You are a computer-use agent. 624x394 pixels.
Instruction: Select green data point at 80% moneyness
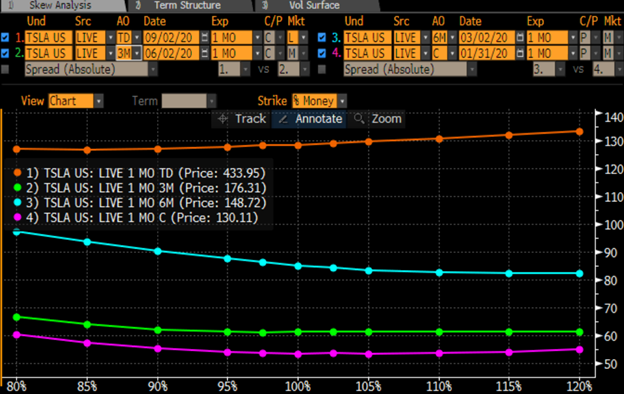tap(17, 317)
